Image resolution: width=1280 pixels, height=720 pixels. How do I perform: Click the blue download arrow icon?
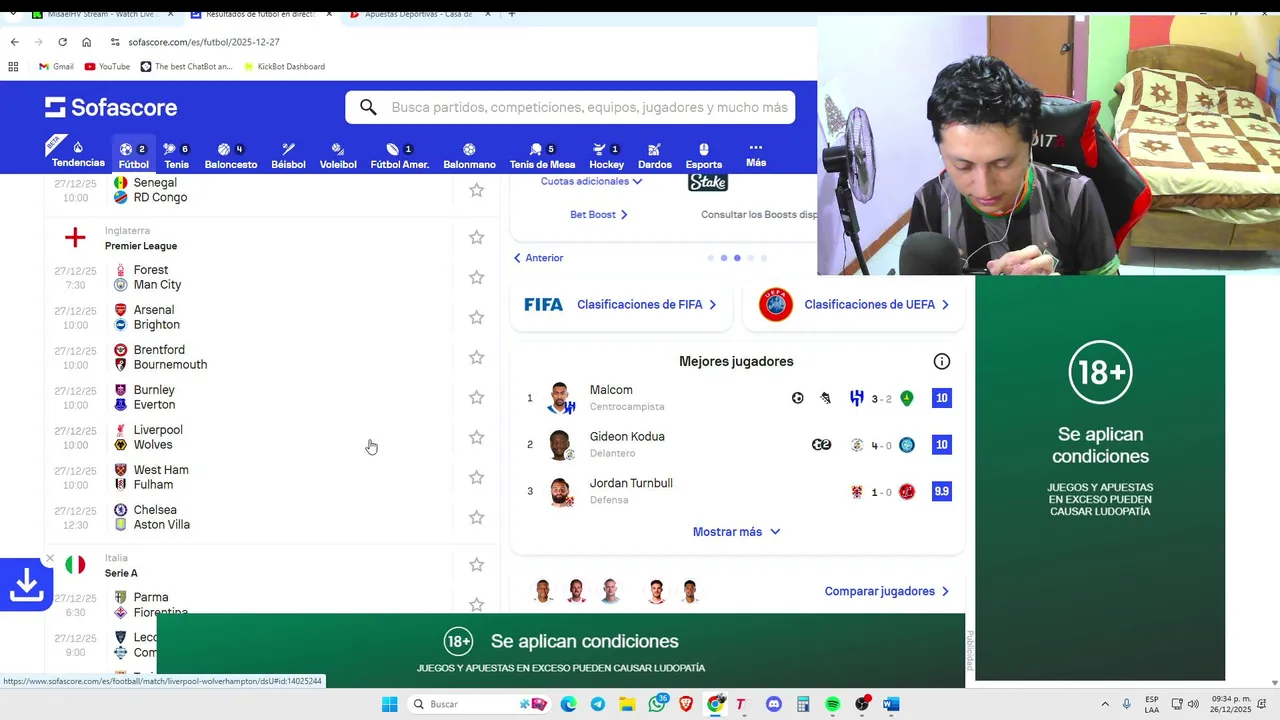click(x=26, y=585)
